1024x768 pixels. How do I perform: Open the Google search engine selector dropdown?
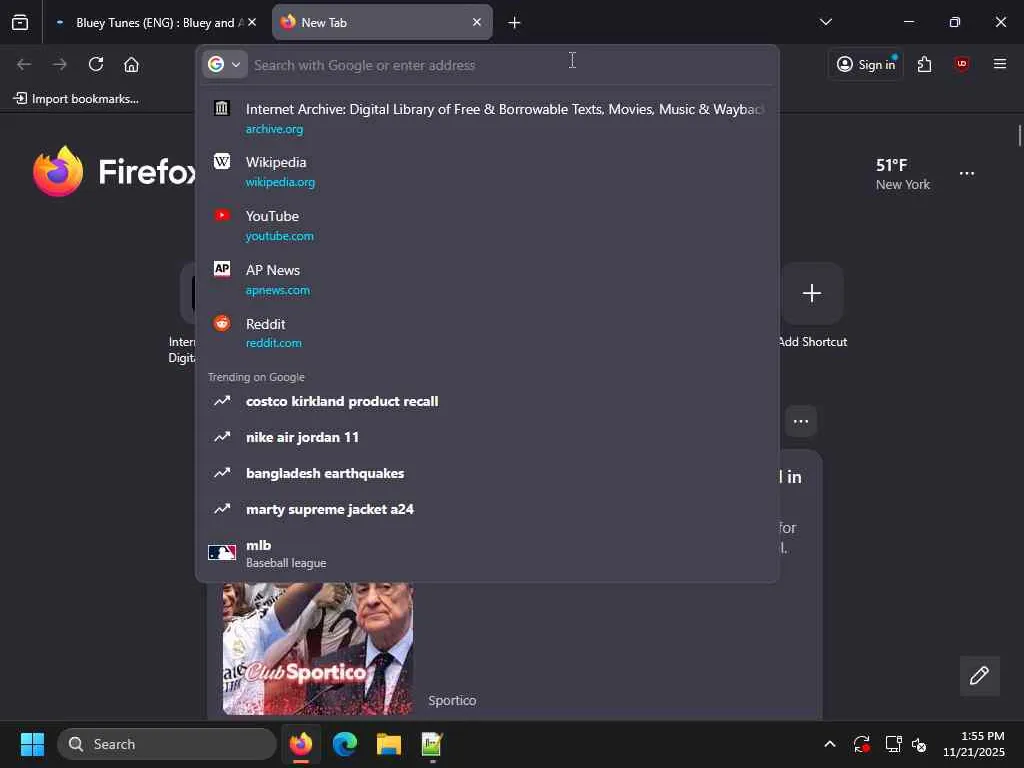(x=225, y=64)
